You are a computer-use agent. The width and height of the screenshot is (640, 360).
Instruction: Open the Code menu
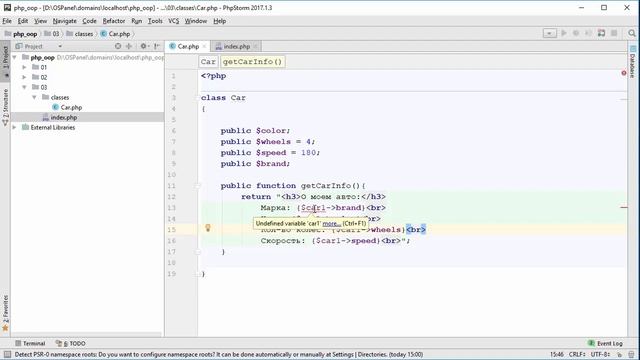[89, 21]
